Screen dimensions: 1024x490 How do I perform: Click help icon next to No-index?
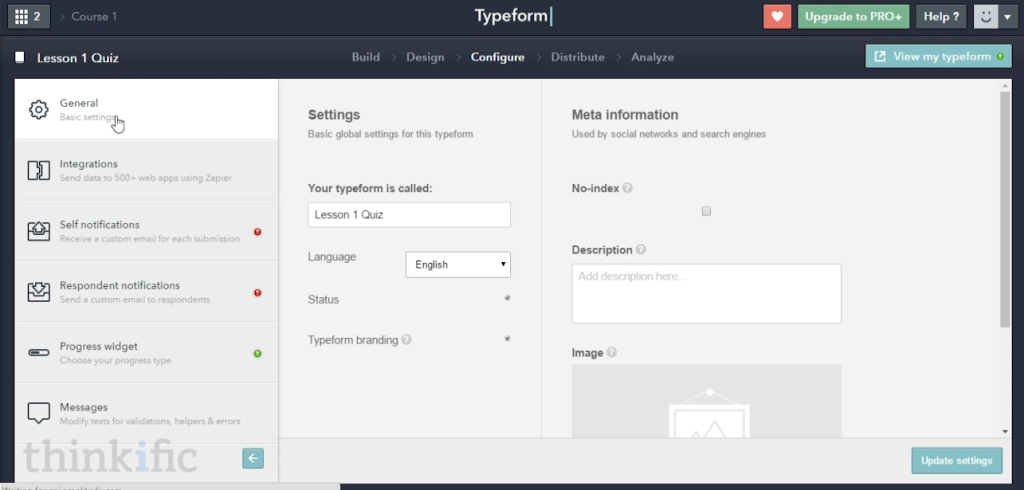click(x=627, y=188)
